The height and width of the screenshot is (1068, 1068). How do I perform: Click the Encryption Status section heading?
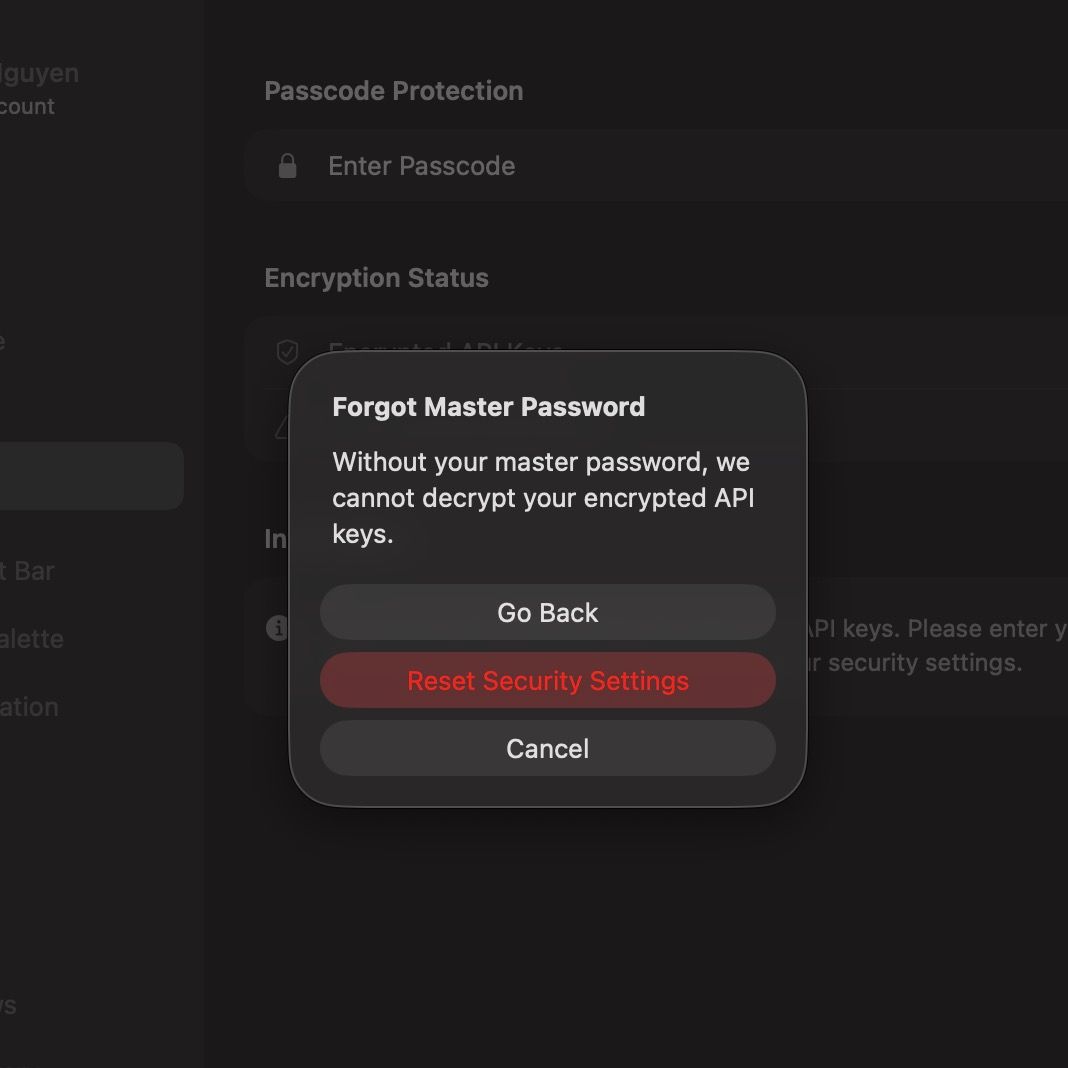click(377, 278)
